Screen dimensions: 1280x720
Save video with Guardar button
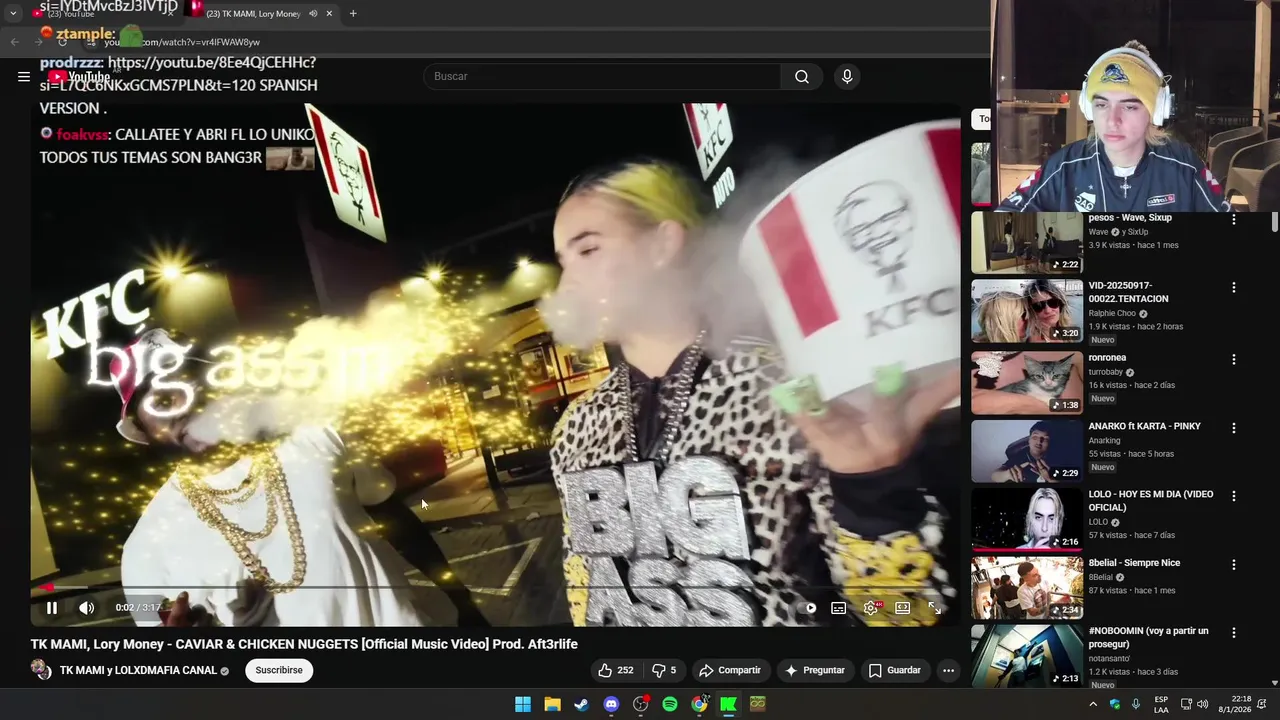pyautogui.click(x=895, y=670)
